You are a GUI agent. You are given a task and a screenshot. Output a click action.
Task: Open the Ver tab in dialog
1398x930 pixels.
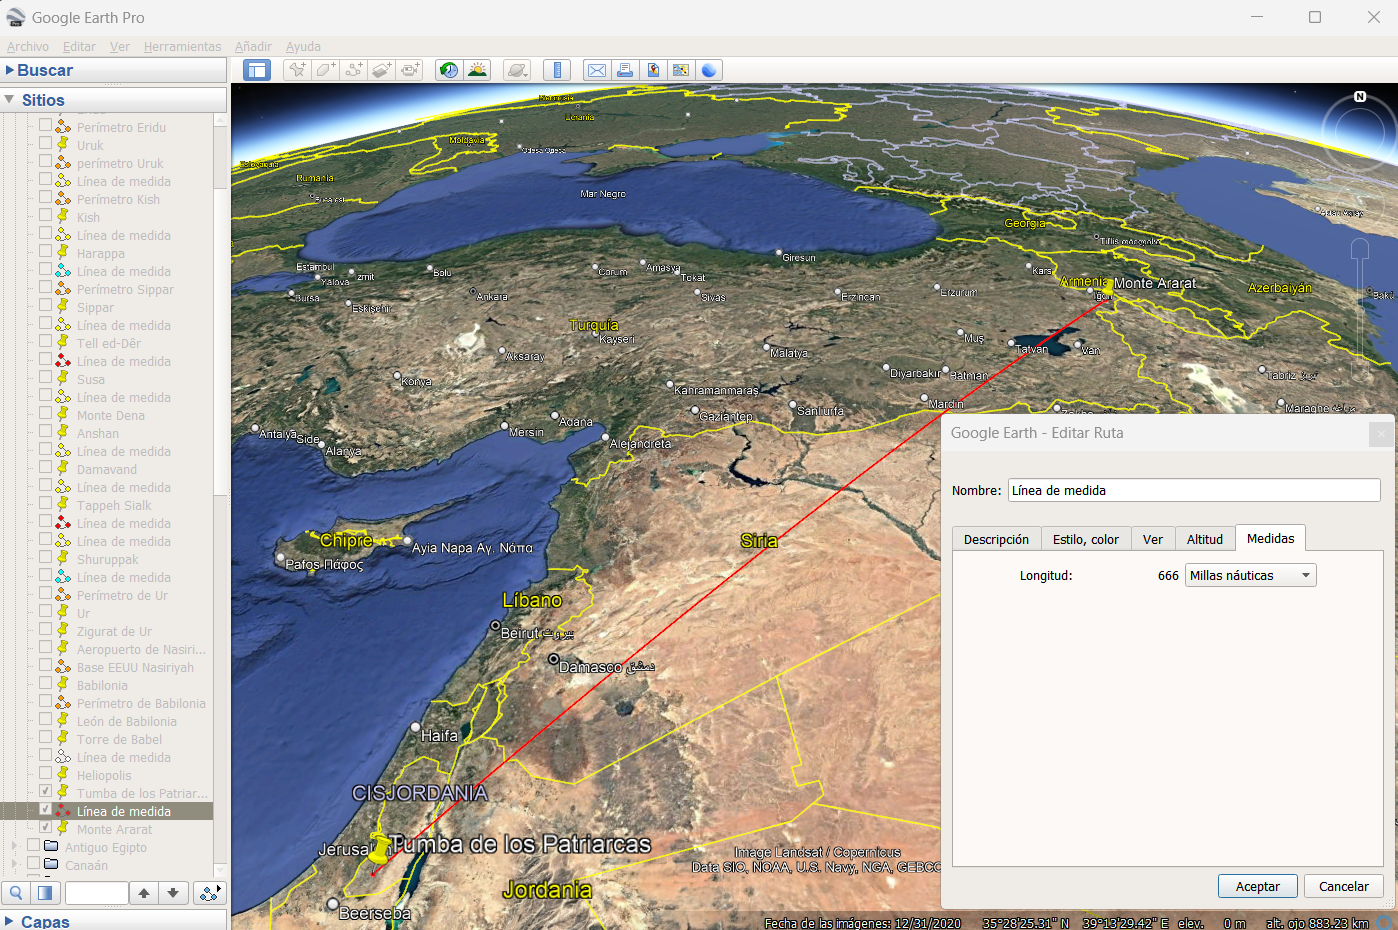1153,539
